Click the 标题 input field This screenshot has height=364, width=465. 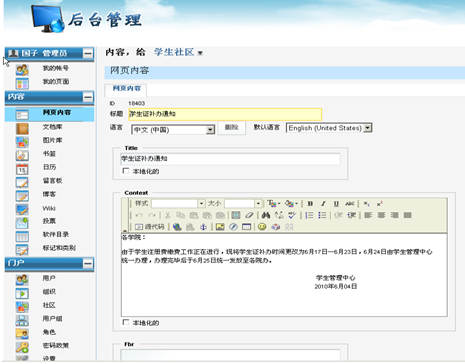[x=225, y=114]
